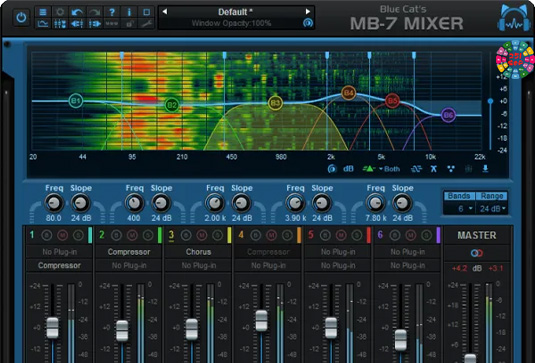Image resolution: width=535 pixels, height=363 pixels.
Task: Click the dB scale button under graph
Action: coord(348,169)
